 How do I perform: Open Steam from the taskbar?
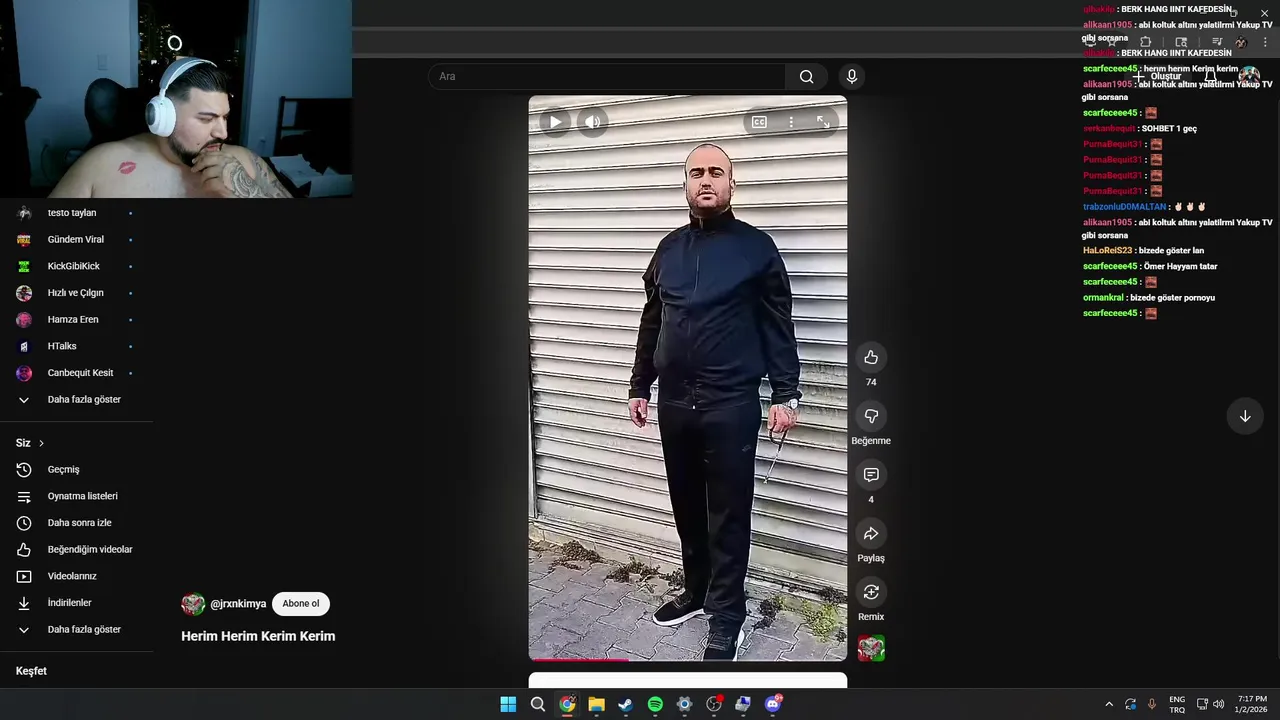pos(626,704)
